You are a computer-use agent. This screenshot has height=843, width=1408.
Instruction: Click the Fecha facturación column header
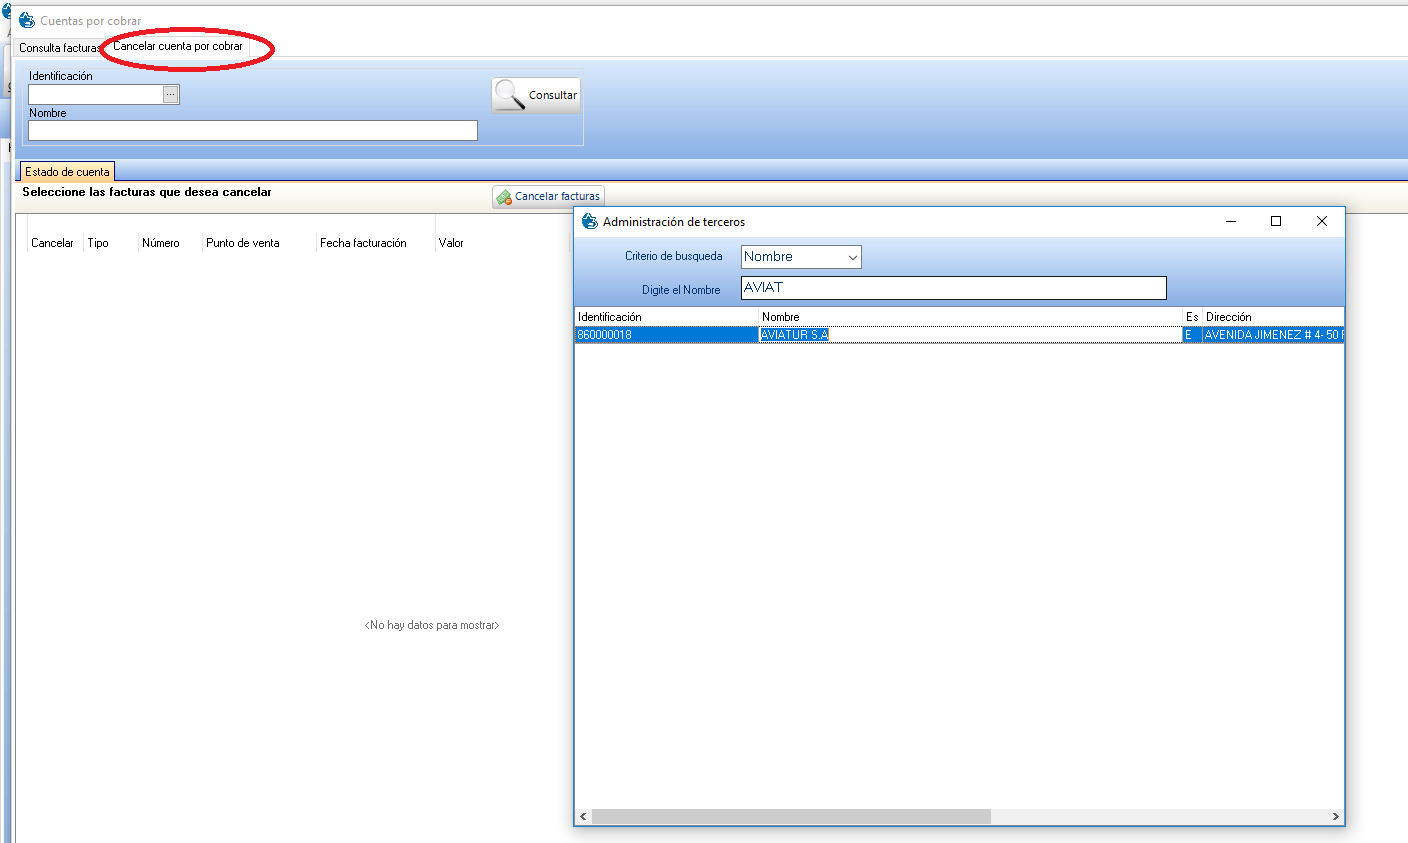click(363, 243)
